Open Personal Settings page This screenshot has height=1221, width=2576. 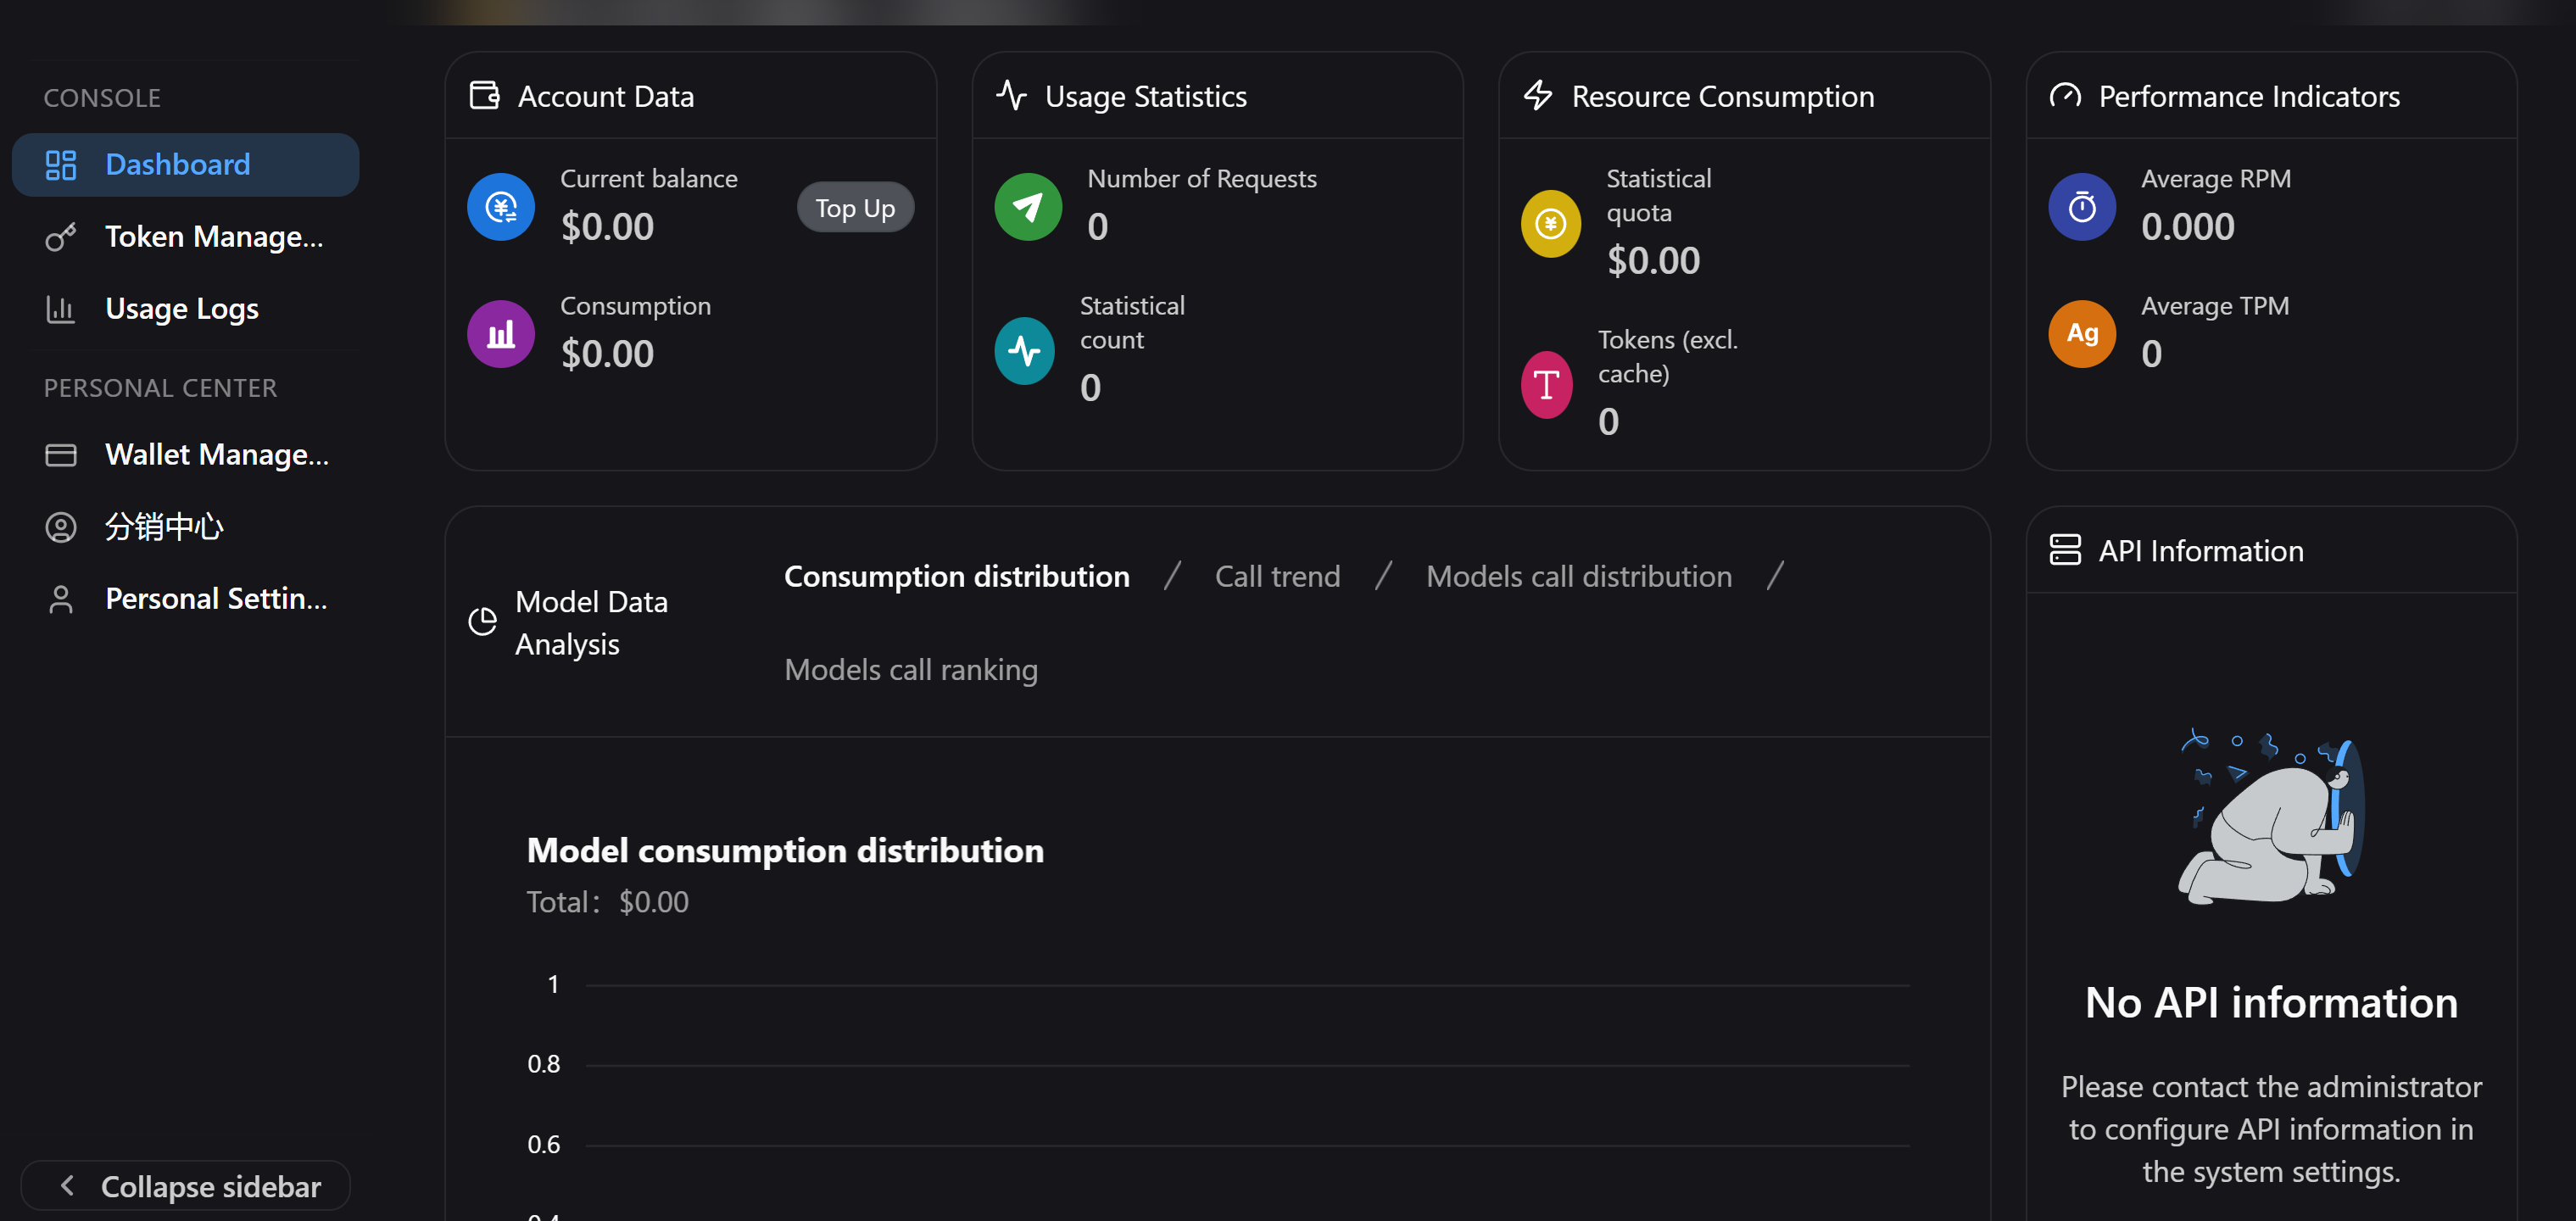pyautogui.click(x=185, y=599)
